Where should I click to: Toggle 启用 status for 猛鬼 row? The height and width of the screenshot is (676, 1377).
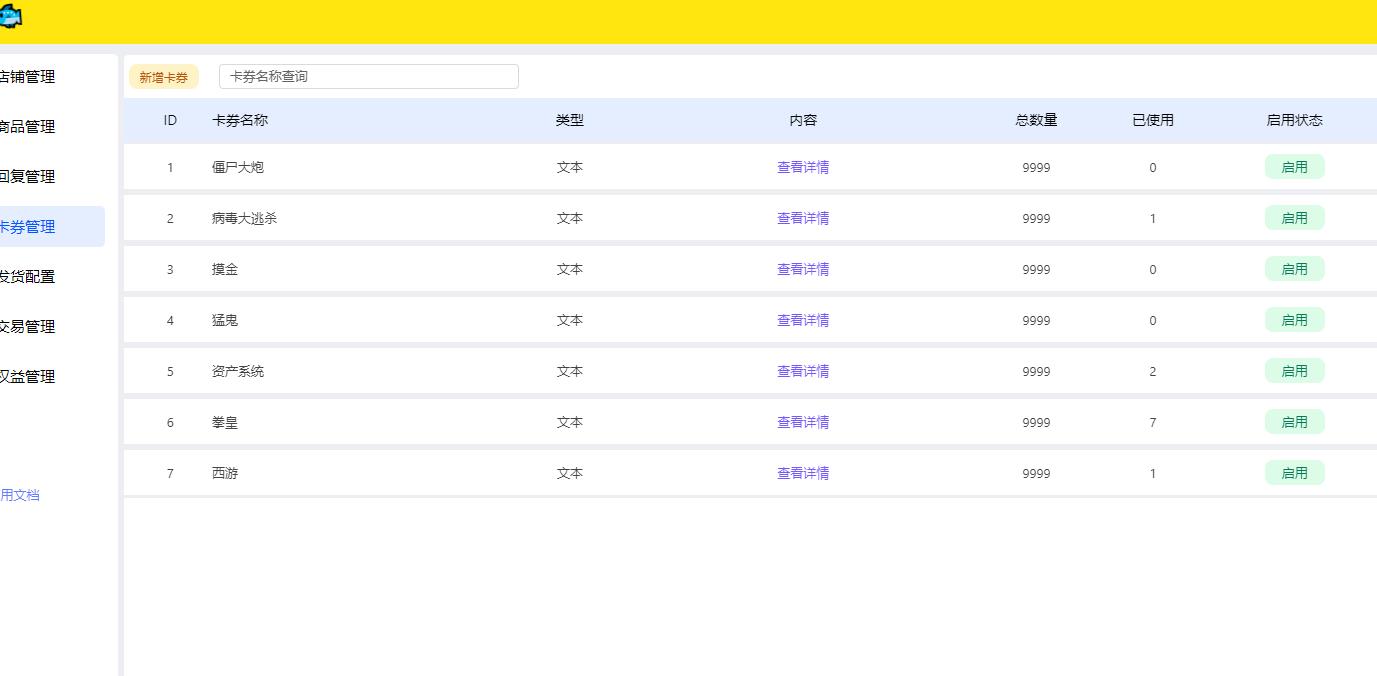point(1294,320)
